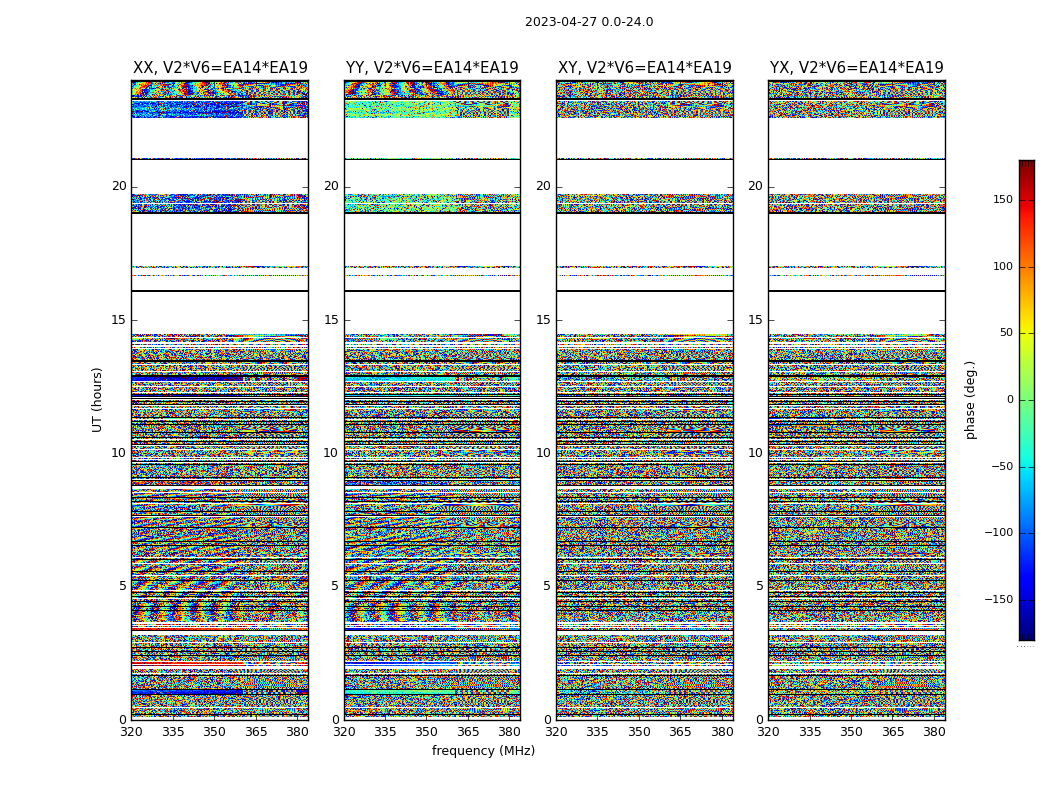Click the 15 hour tick of YY plot

coord(331,320)
